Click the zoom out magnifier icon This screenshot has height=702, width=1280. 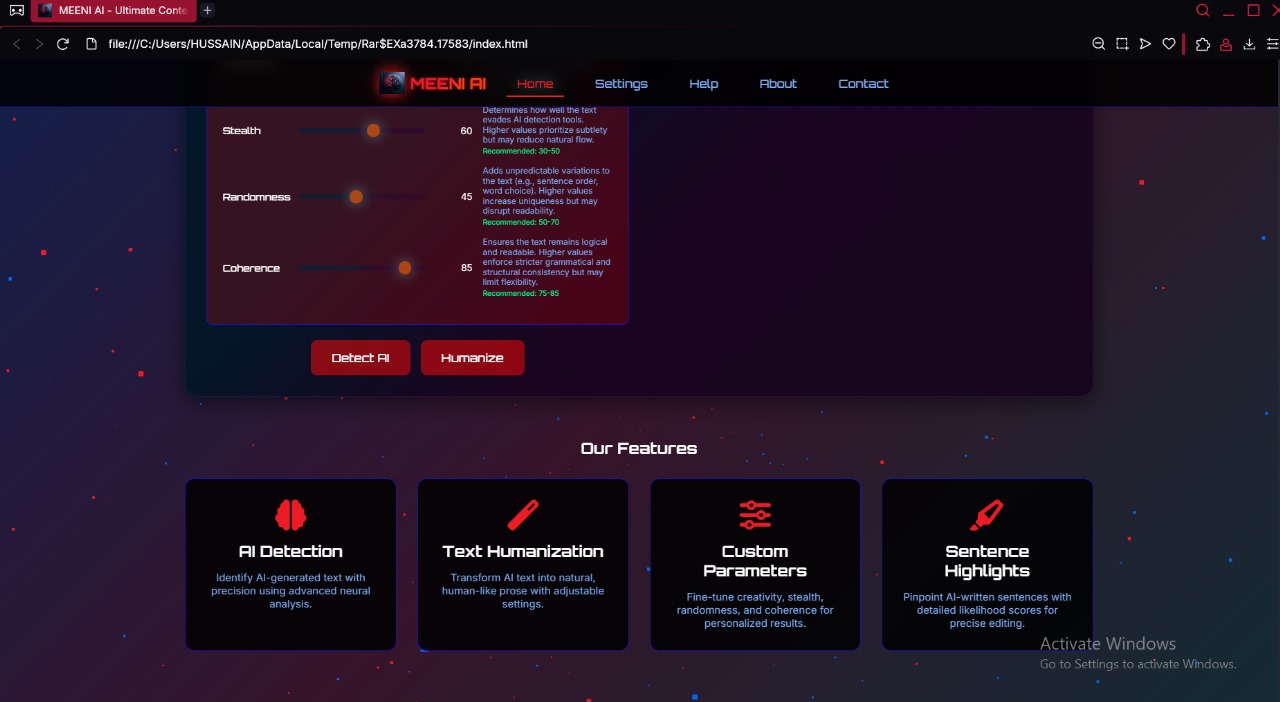[1099, 44]
